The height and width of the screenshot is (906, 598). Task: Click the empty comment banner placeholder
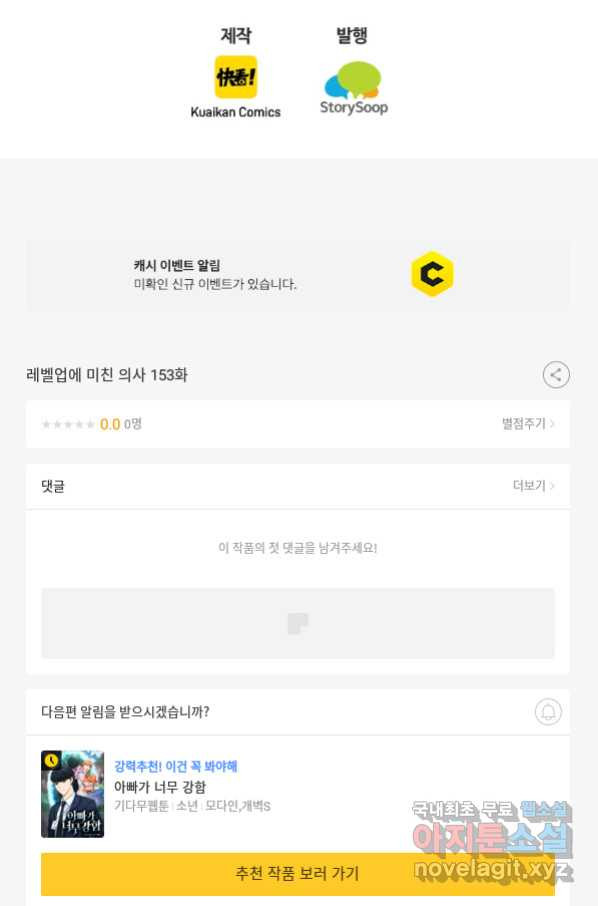(x=298, y=623)
